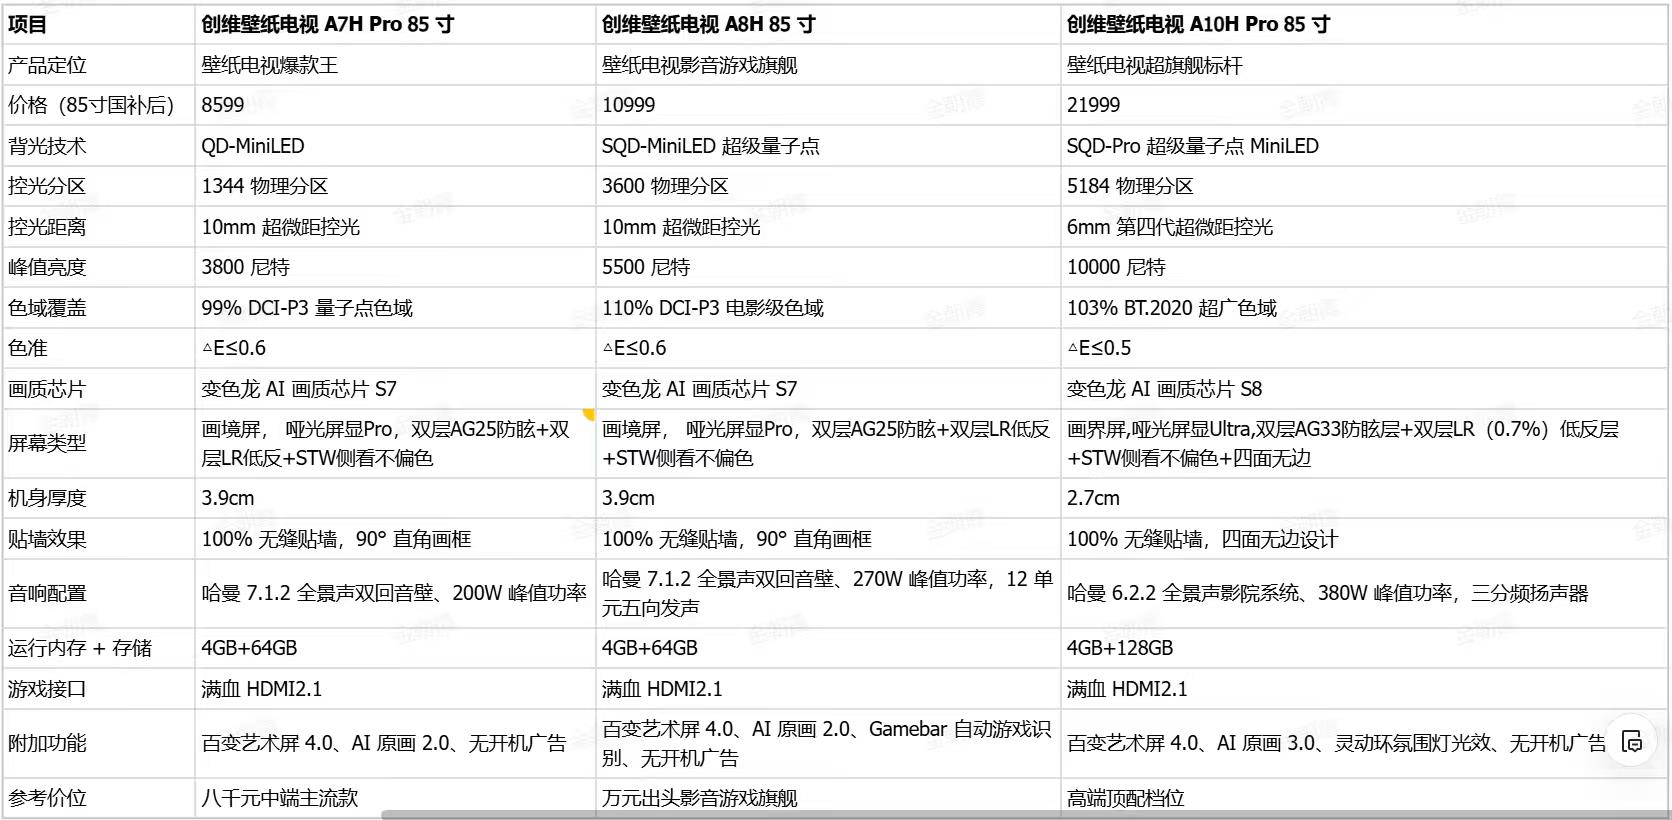This screenshot has height=820, width=1672.
Task: Select the 高端顶配档位 cell
Action: (1364, 798)
